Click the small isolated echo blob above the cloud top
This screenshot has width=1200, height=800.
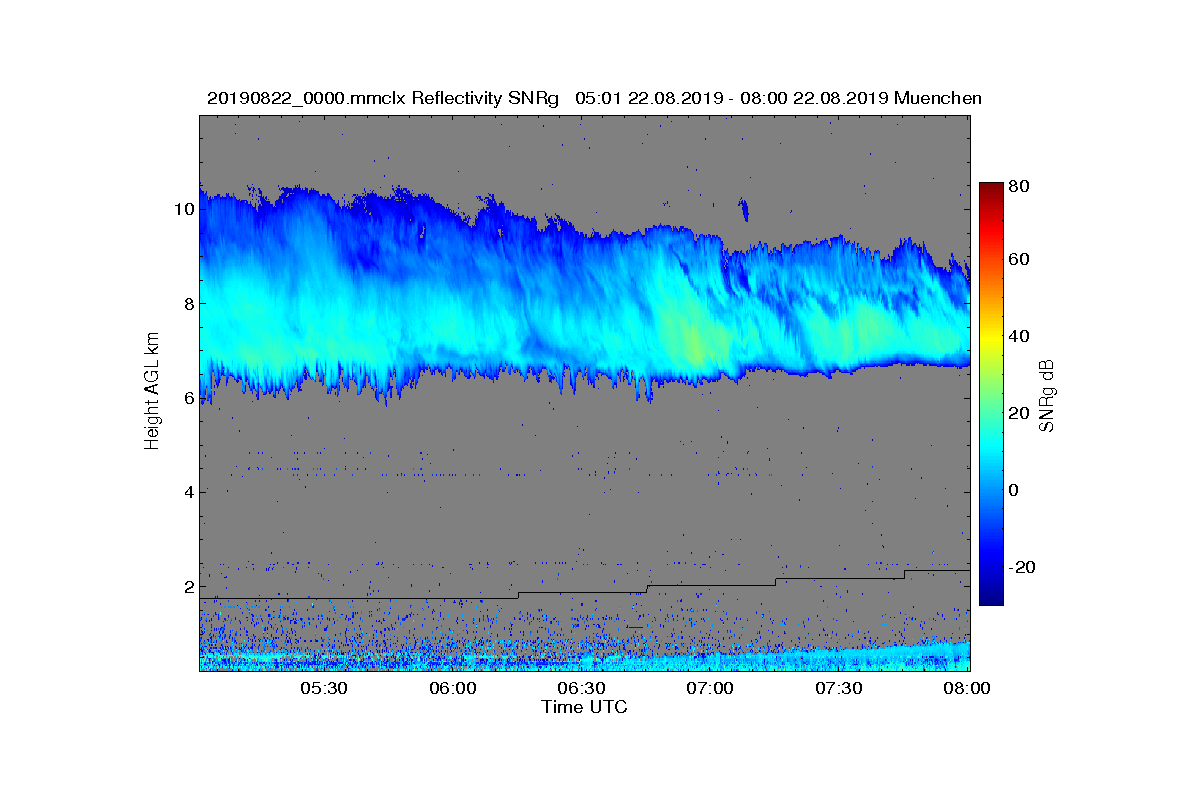pos(743,209)
